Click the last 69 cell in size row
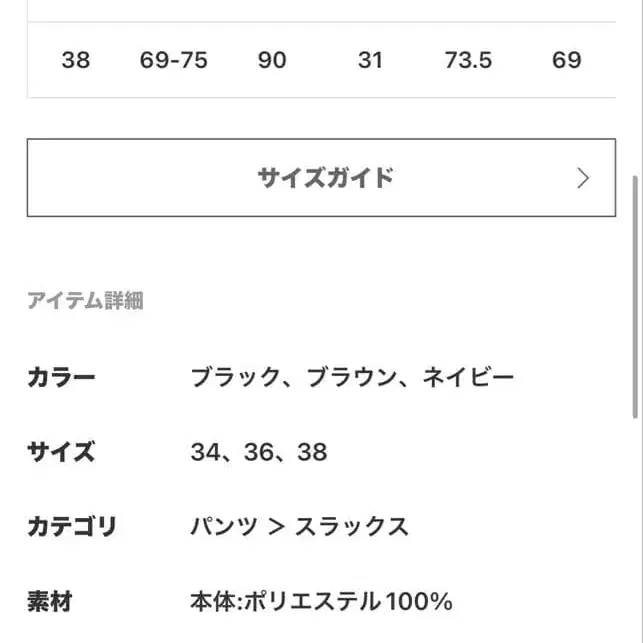 pyautogui.click(x=567, y=60)
